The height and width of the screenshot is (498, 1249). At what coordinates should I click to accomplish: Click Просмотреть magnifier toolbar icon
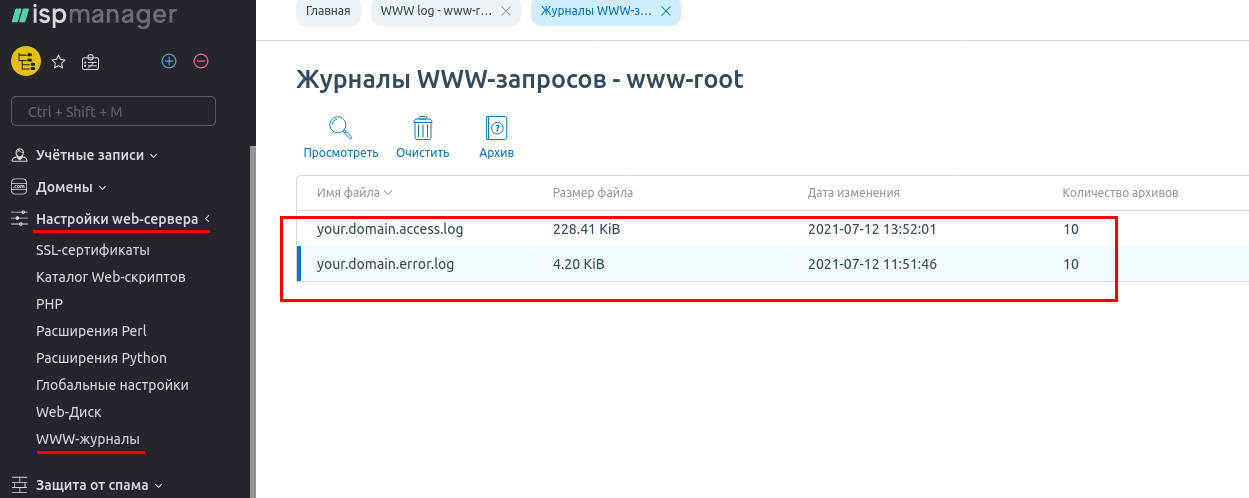click(341, 128)
